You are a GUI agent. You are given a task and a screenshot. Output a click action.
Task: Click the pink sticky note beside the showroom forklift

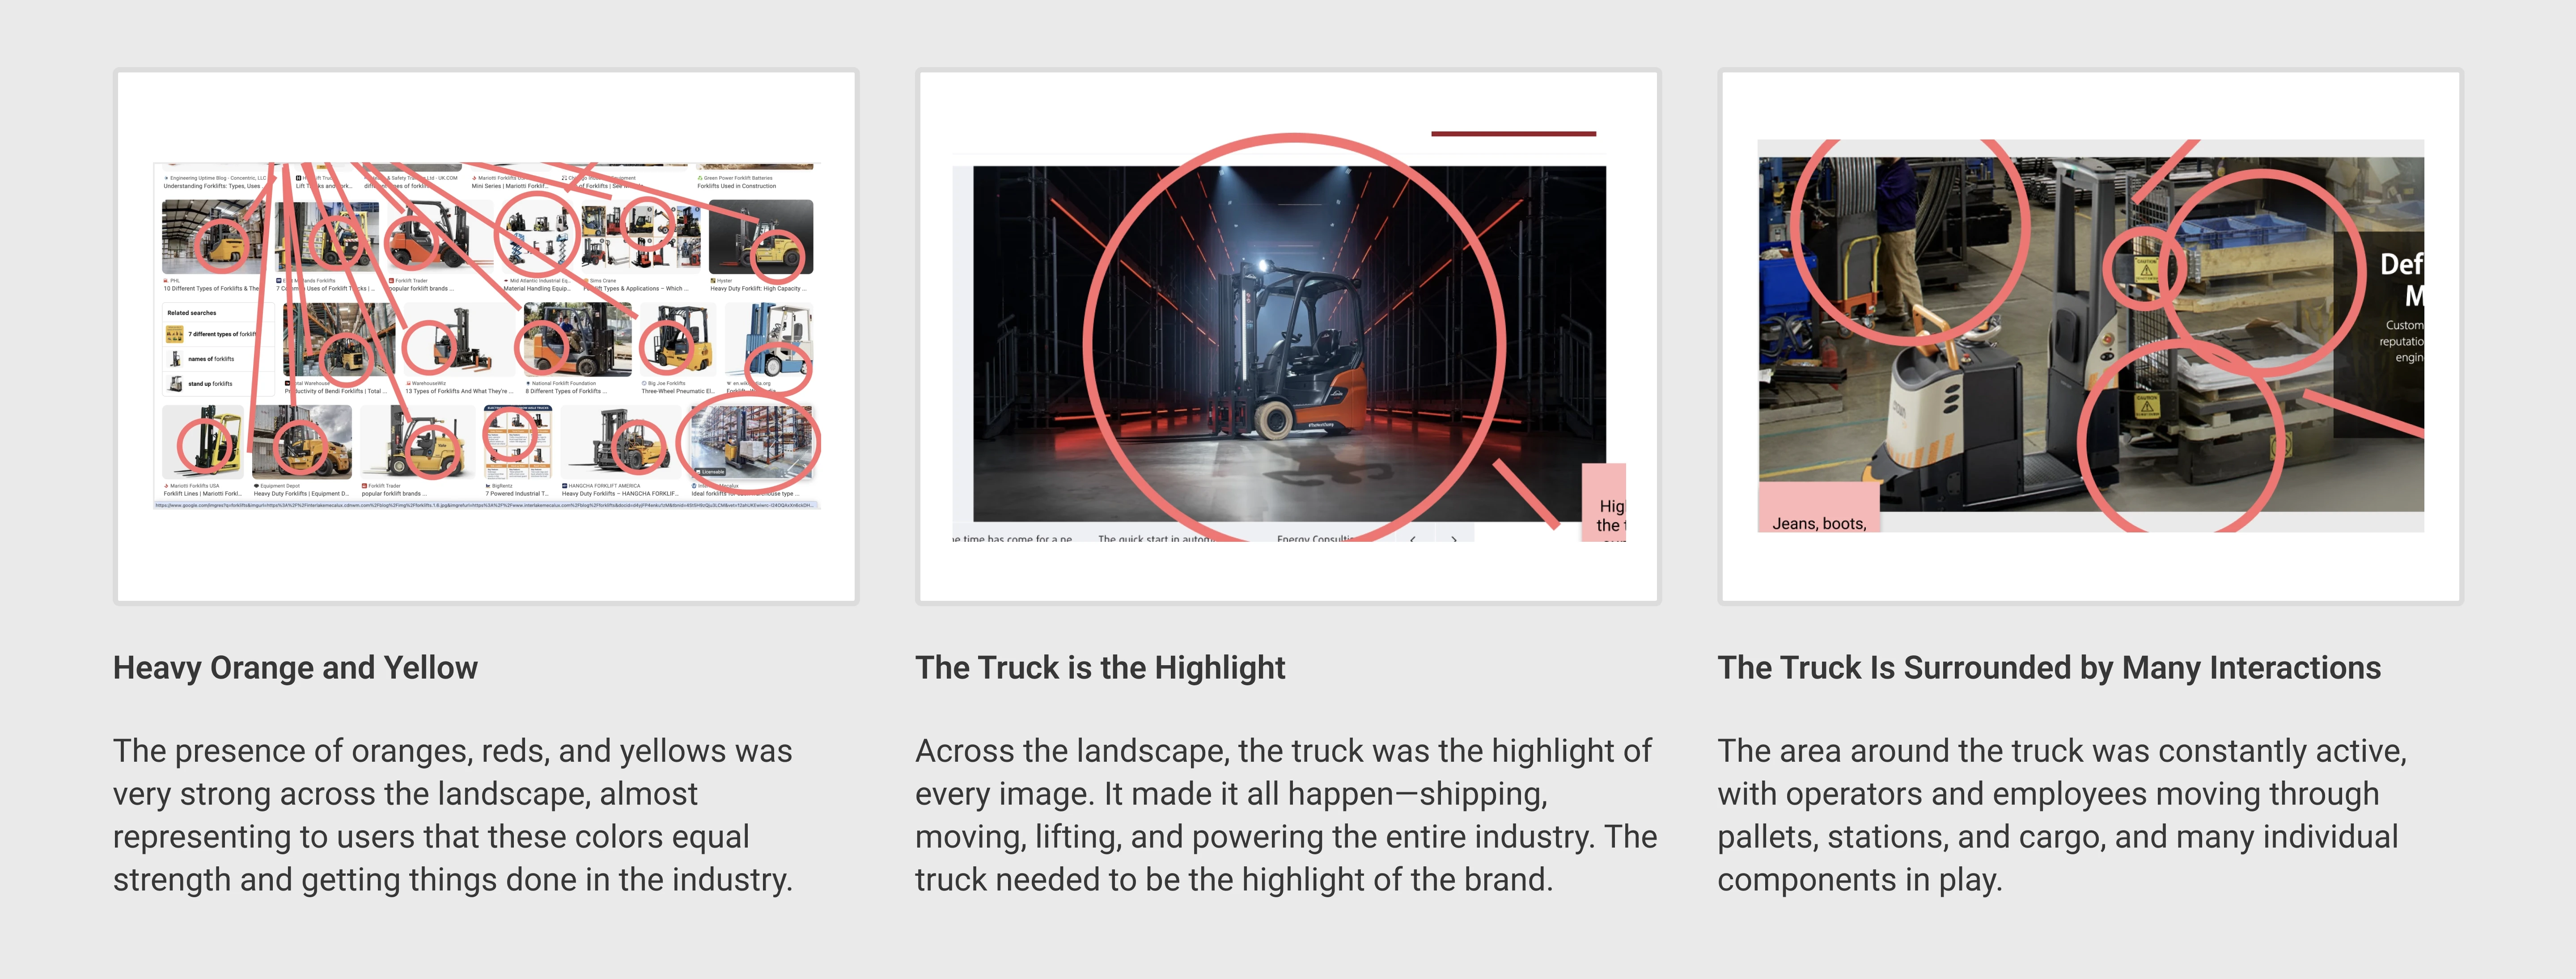tap(1604, 503)
